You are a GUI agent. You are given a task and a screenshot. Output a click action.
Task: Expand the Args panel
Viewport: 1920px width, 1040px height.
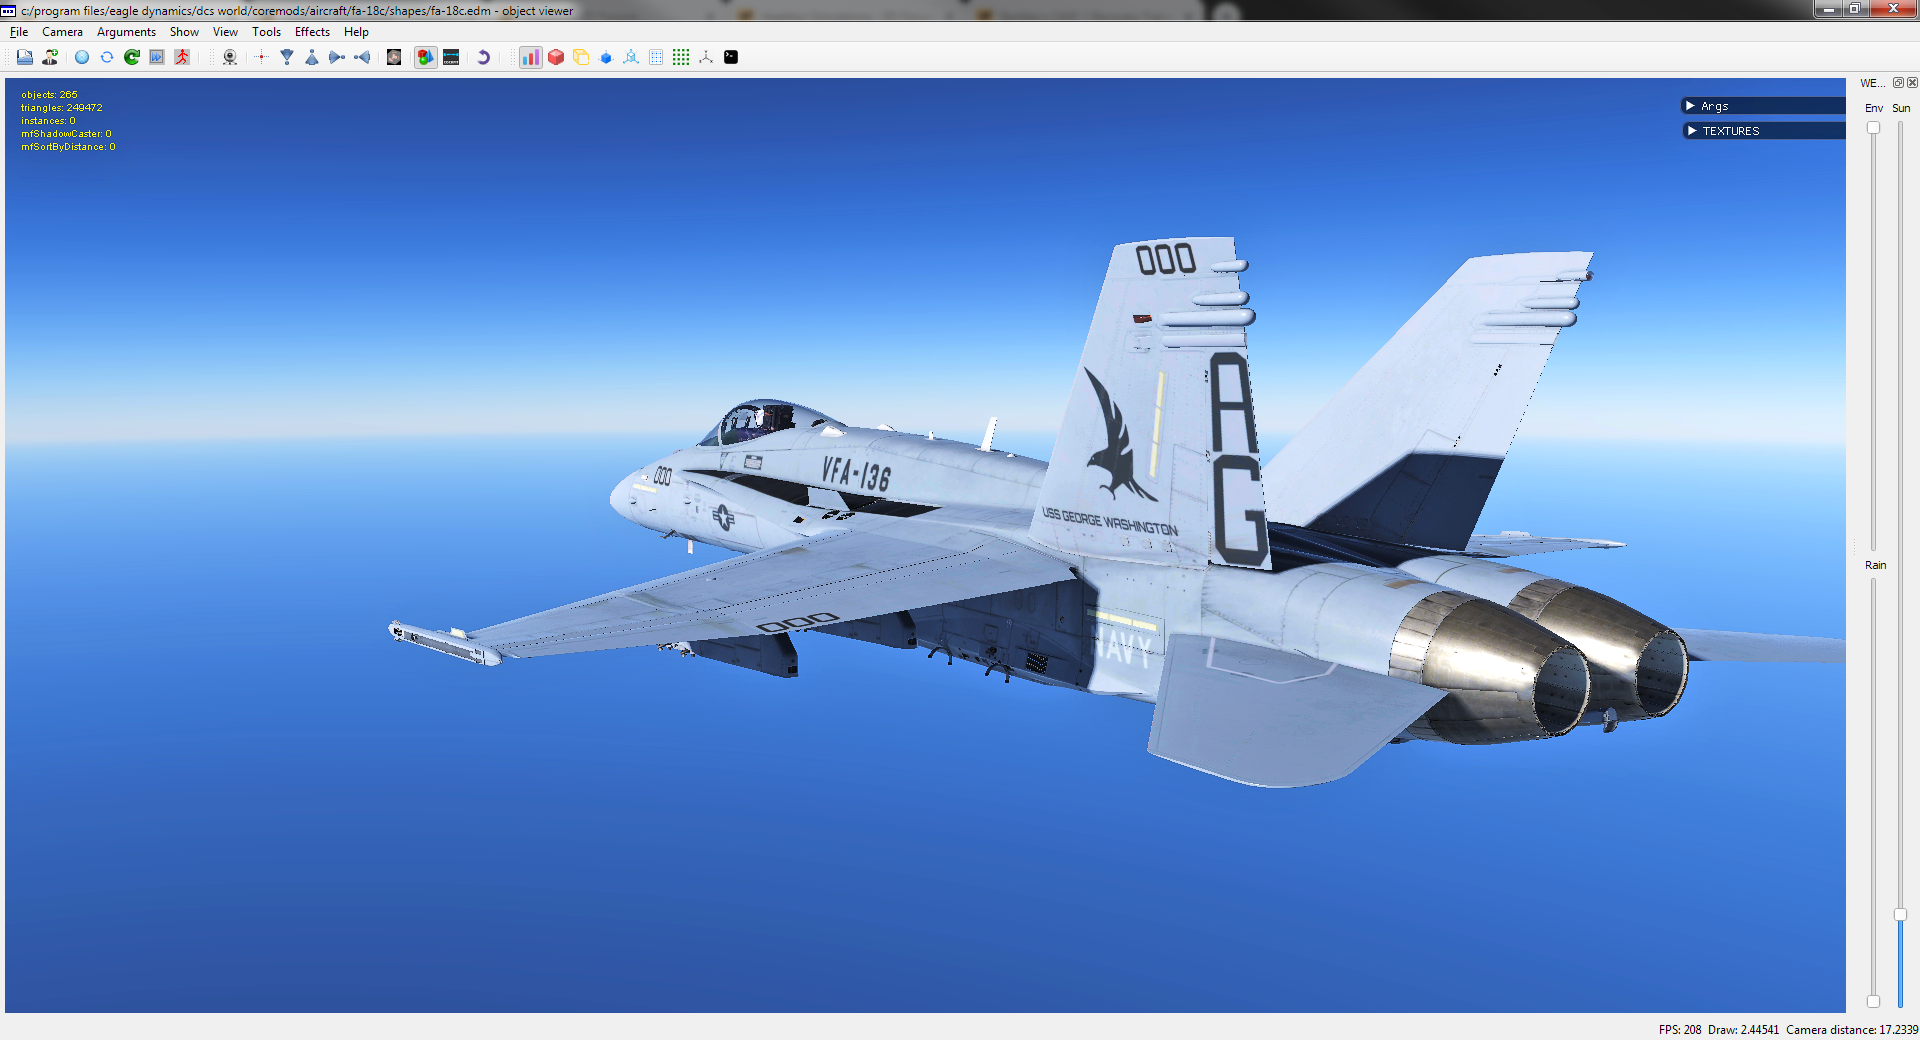tap(1763, 106)
